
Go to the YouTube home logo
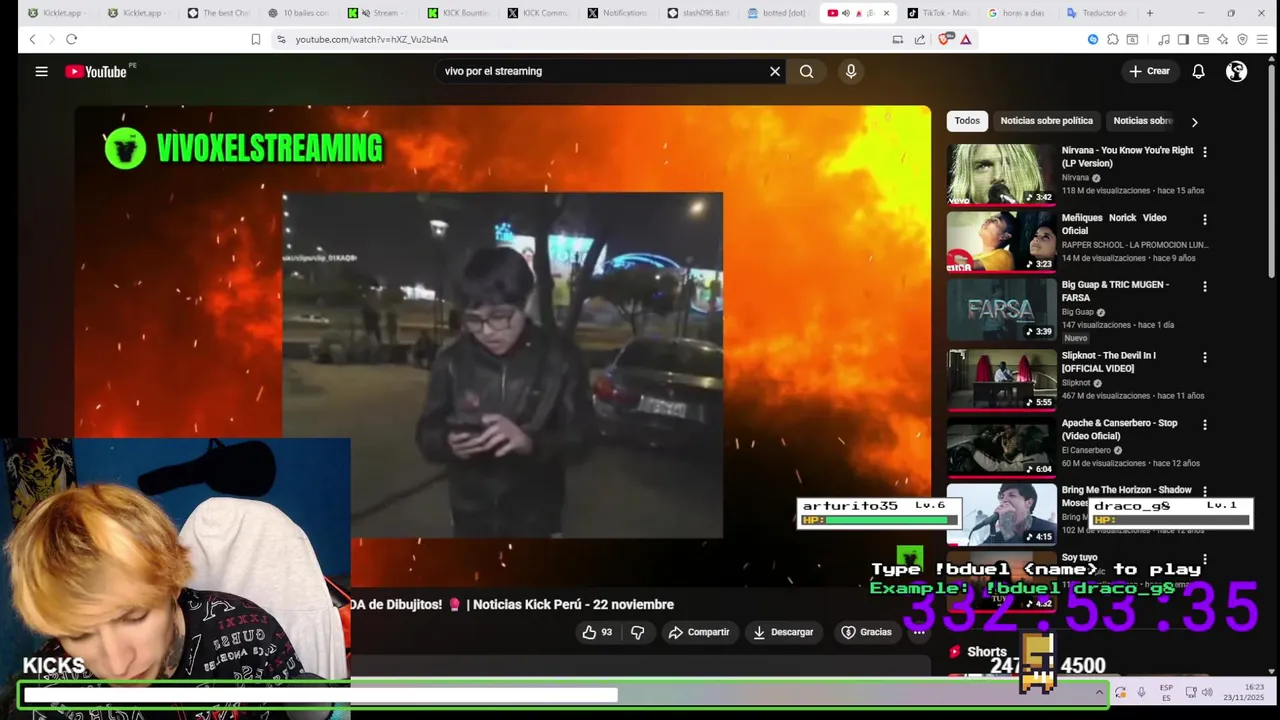98,71
